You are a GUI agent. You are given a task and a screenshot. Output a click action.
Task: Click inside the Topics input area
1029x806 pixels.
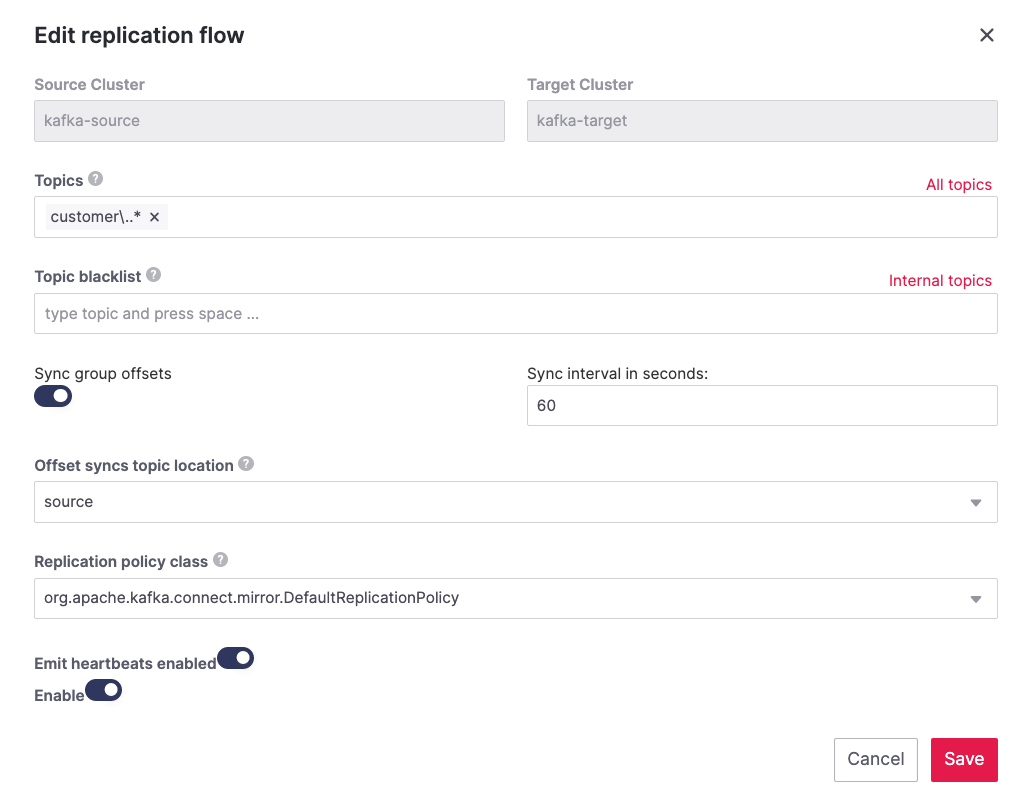(x=500, y=216)
